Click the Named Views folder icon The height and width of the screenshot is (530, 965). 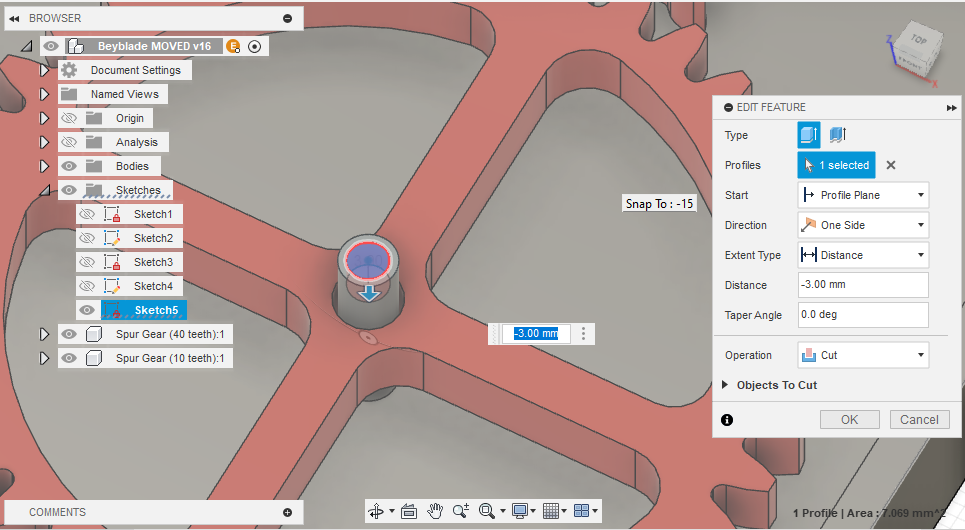click(x=69, y=94)
